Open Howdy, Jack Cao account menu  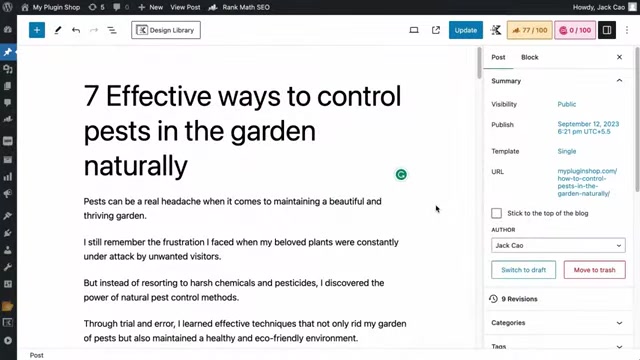coord(604,7)
